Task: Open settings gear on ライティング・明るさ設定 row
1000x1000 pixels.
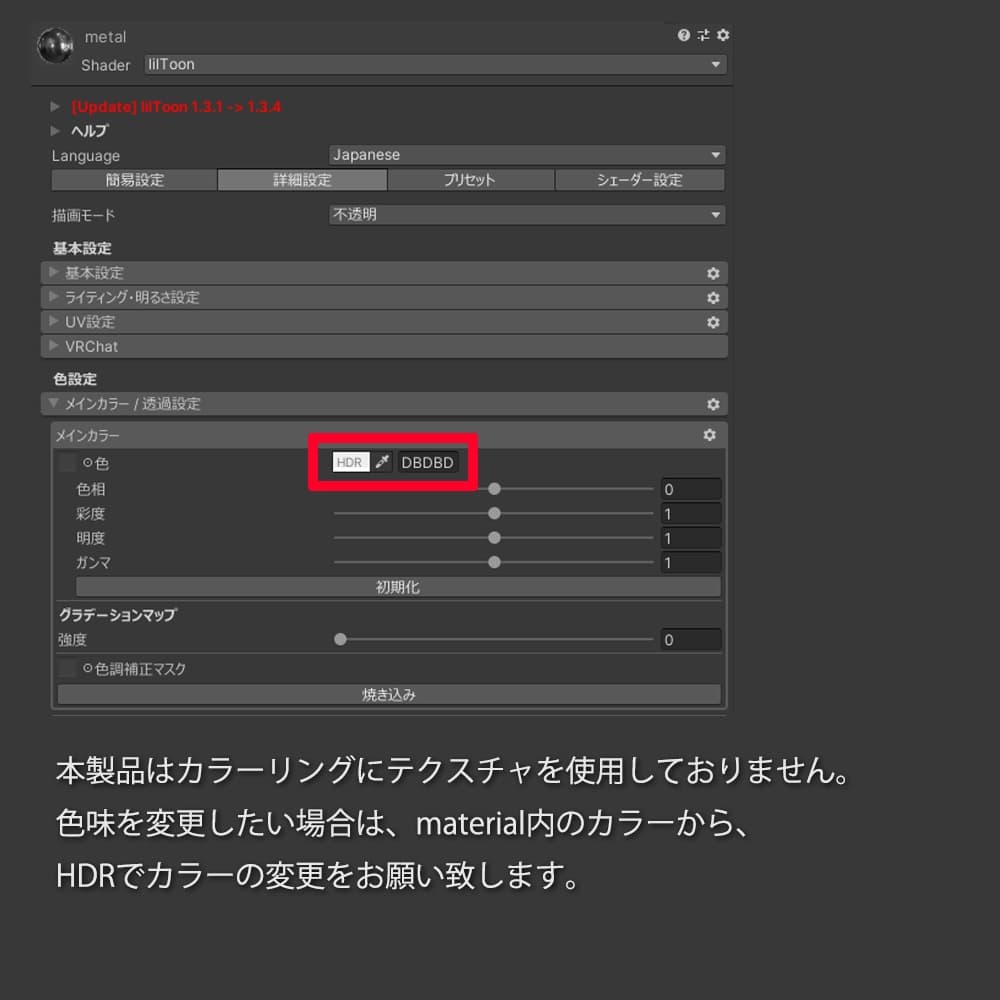Action: coord(713,297)
